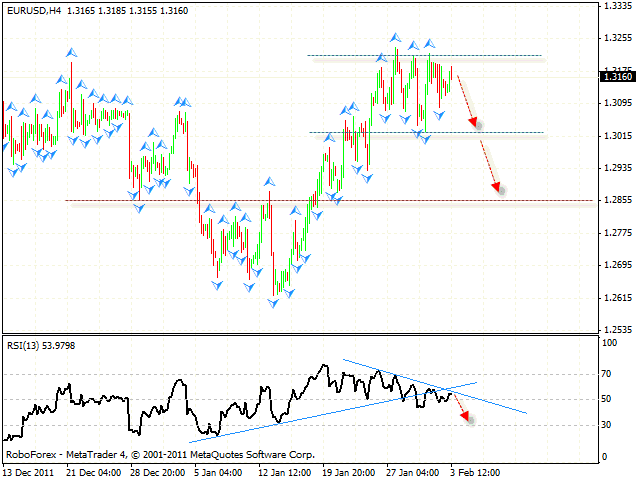The height and width of the screenshot is (480, 636).
Task: Select the rising blue RSI trendline
Action: (300, 416)
